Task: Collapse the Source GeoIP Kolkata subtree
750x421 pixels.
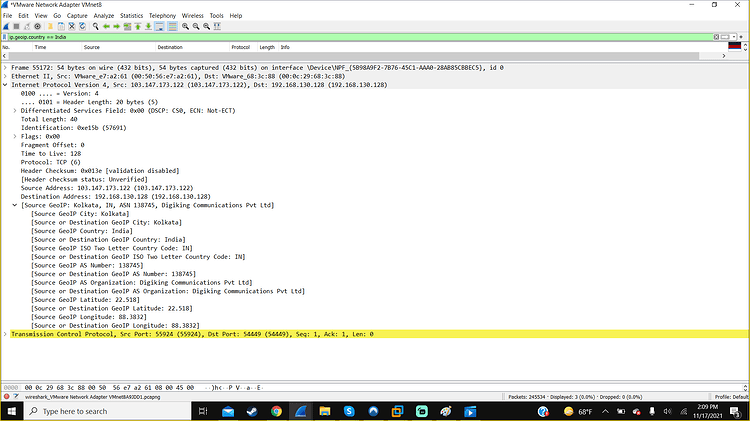Action: (x=15, y=205)
